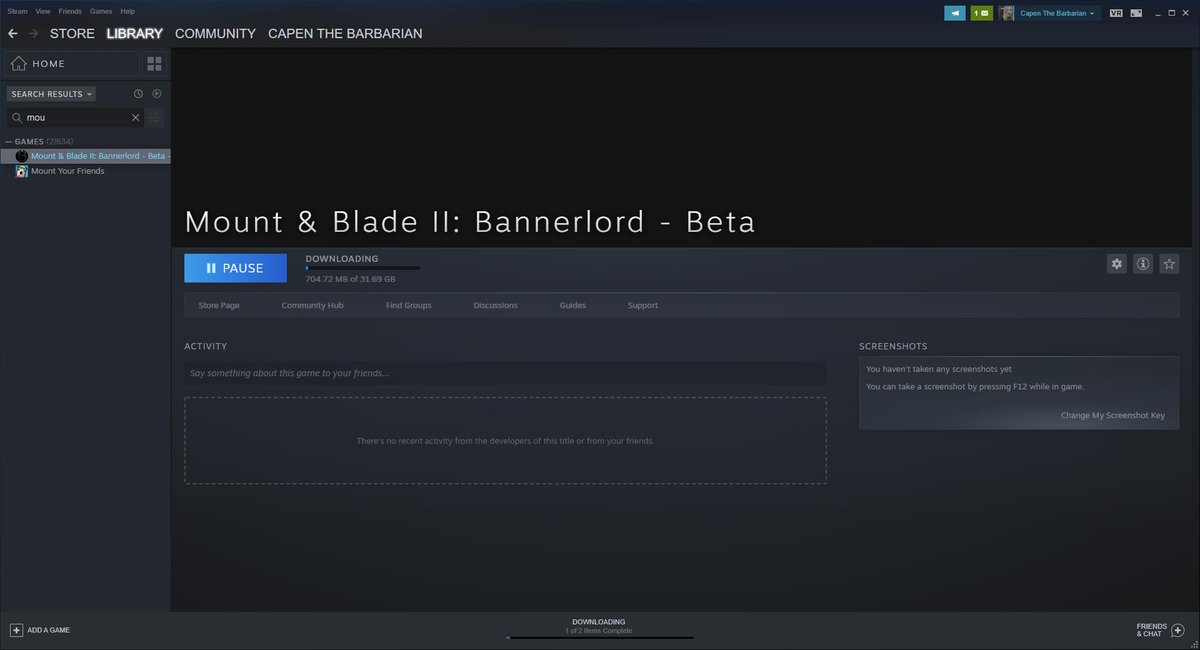Viewport: 1200px width, 650px height.
Task: Click the Activity section heading
Action: click(206, 346)
